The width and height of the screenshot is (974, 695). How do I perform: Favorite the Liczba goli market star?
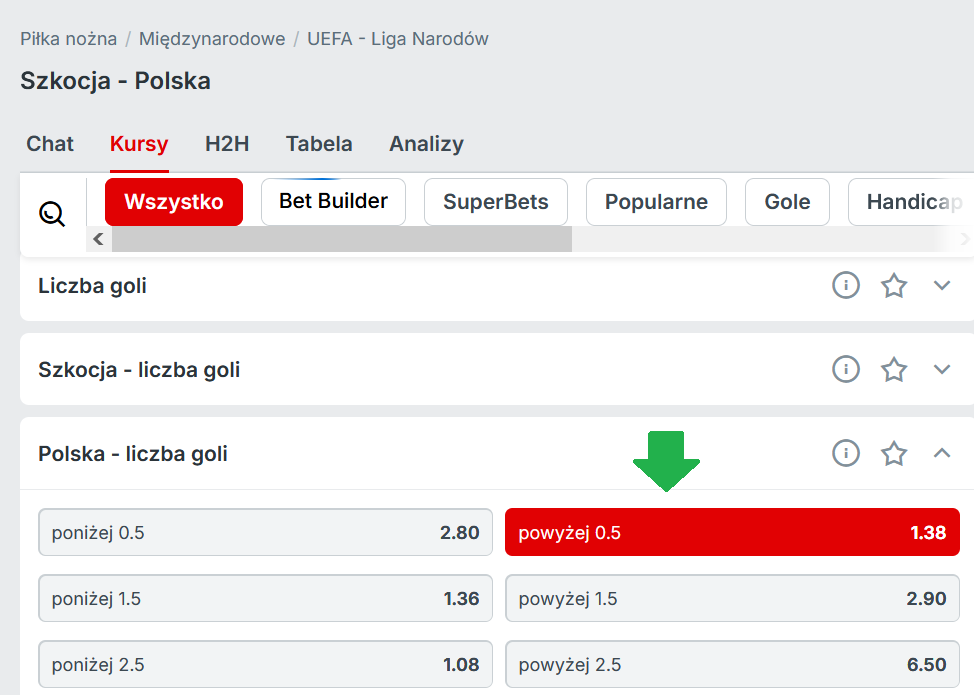click(x=894, y=286)
